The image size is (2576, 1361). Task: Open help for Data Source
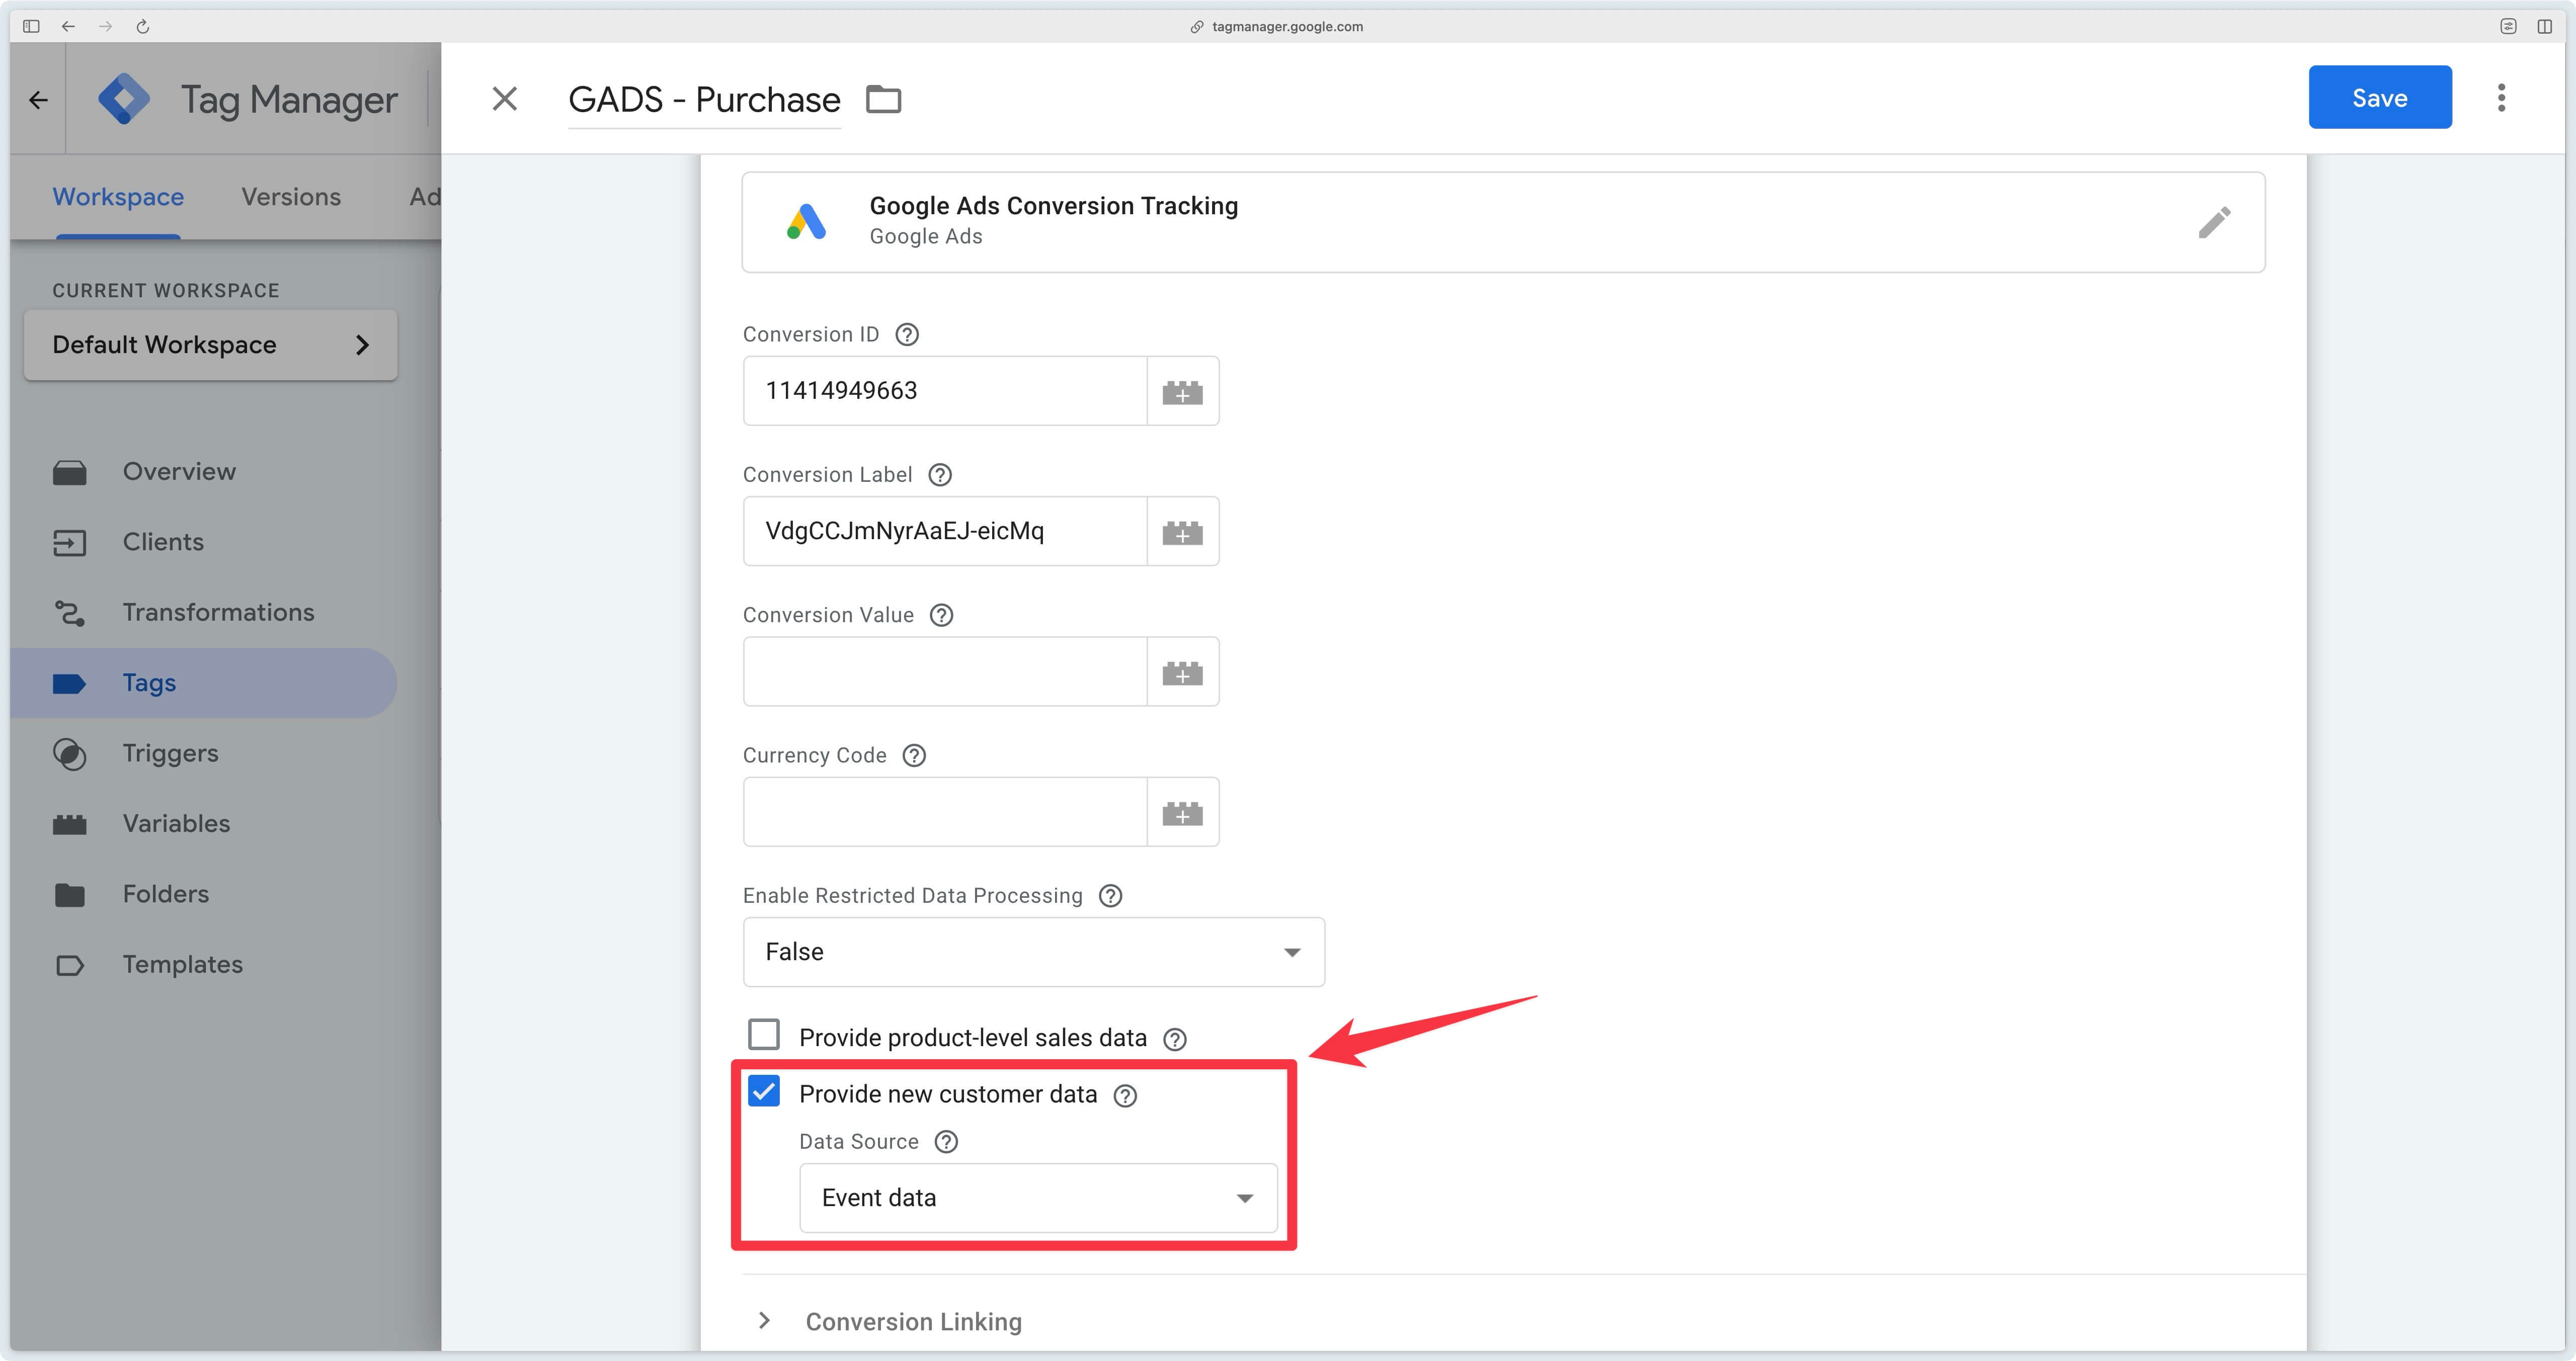[946, 1142]
